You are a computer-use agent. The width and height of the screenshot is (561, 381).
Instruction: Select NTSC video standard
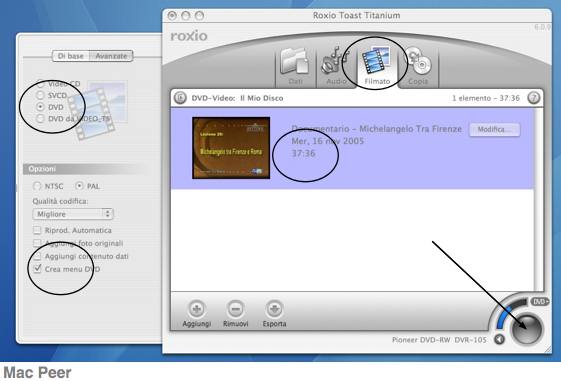pos(37,186)
